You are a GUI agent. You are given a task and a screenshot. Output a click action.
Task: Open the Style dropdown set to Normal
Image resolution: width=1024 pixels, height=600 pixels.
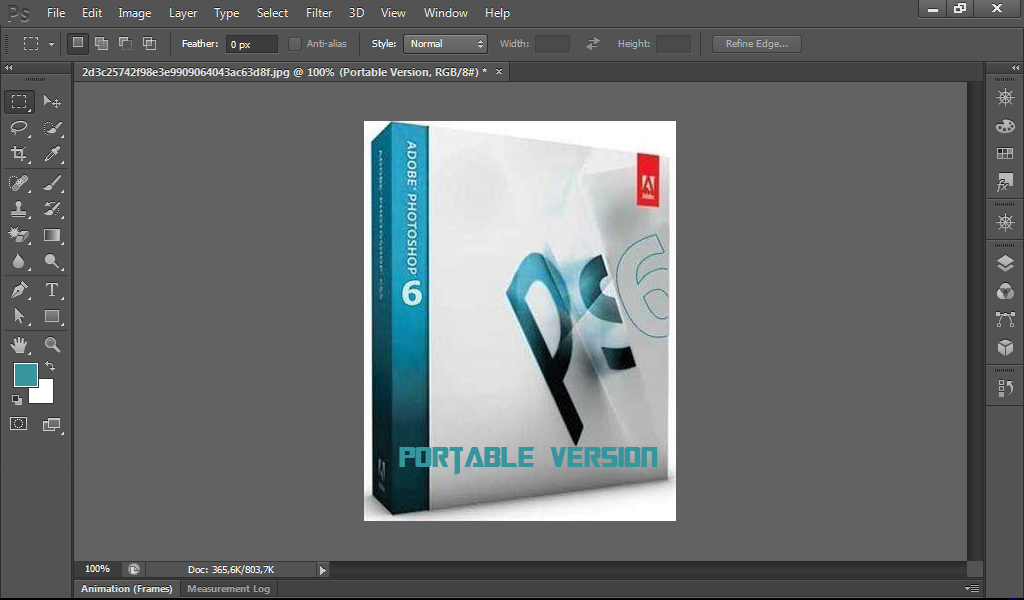point(445,44)
